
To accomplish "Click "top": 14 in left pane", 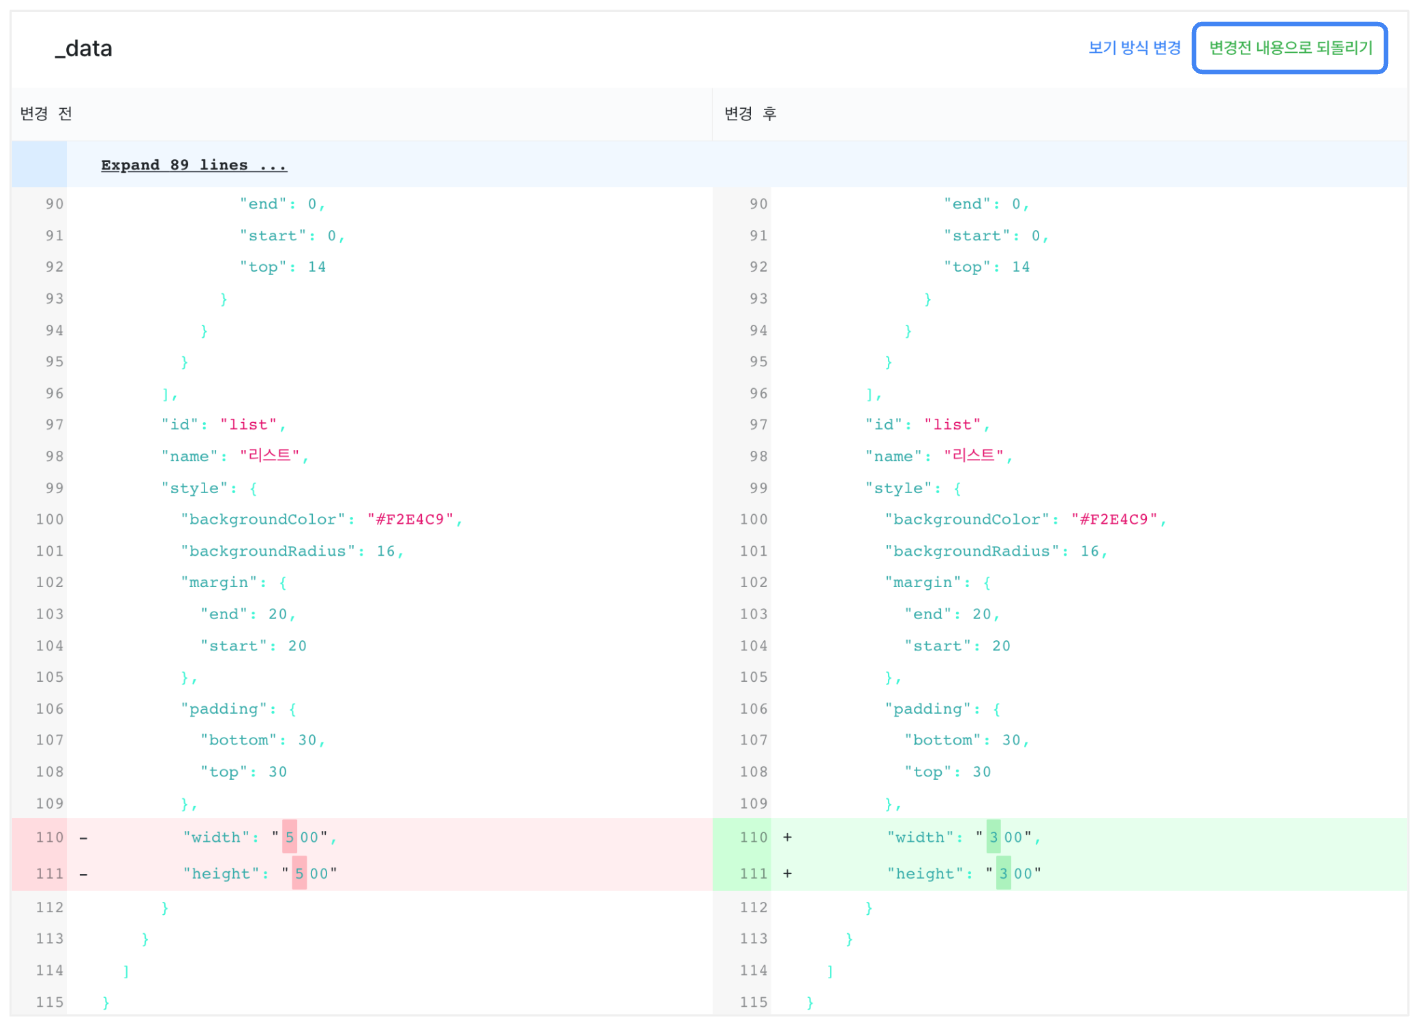I will coord(283,267).
